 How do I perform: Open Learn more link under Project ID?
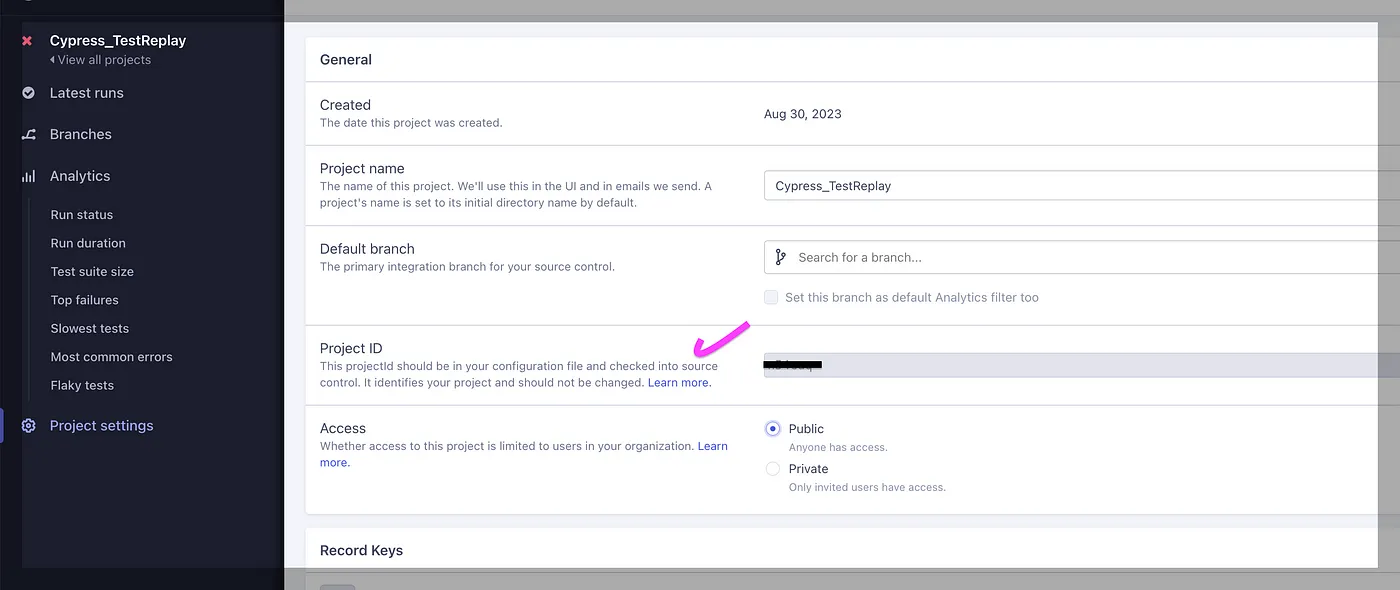(680, 383)
